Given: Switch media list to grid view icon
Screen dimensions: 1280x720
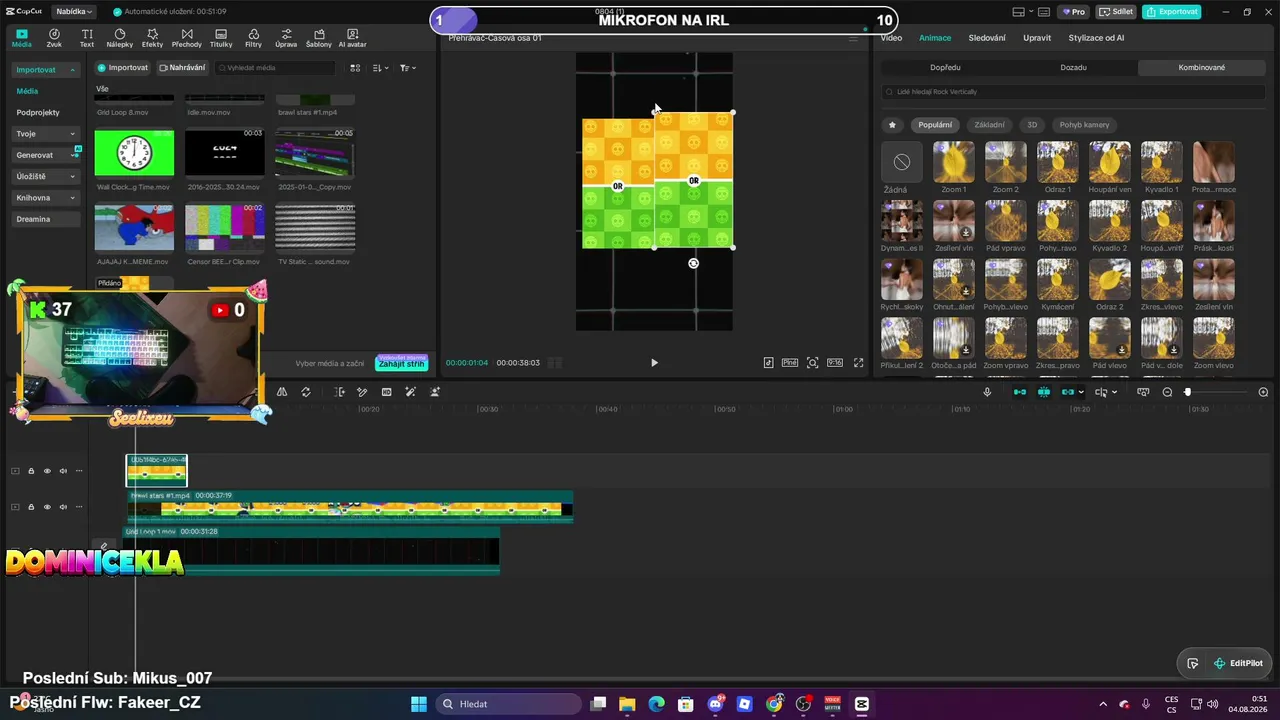Looking at the screenshot, I should [355, 68].
